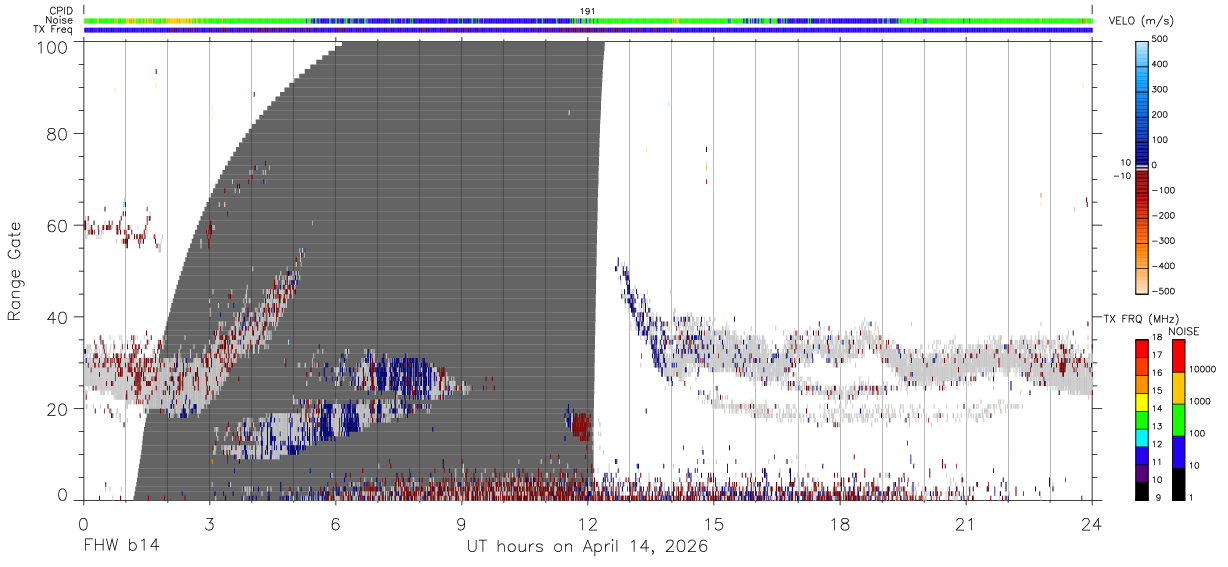Click the 10000 label on NOISE scale
Image resolution: width=1228 pixels, height=567 pixels.
[x=1203, y=370]
